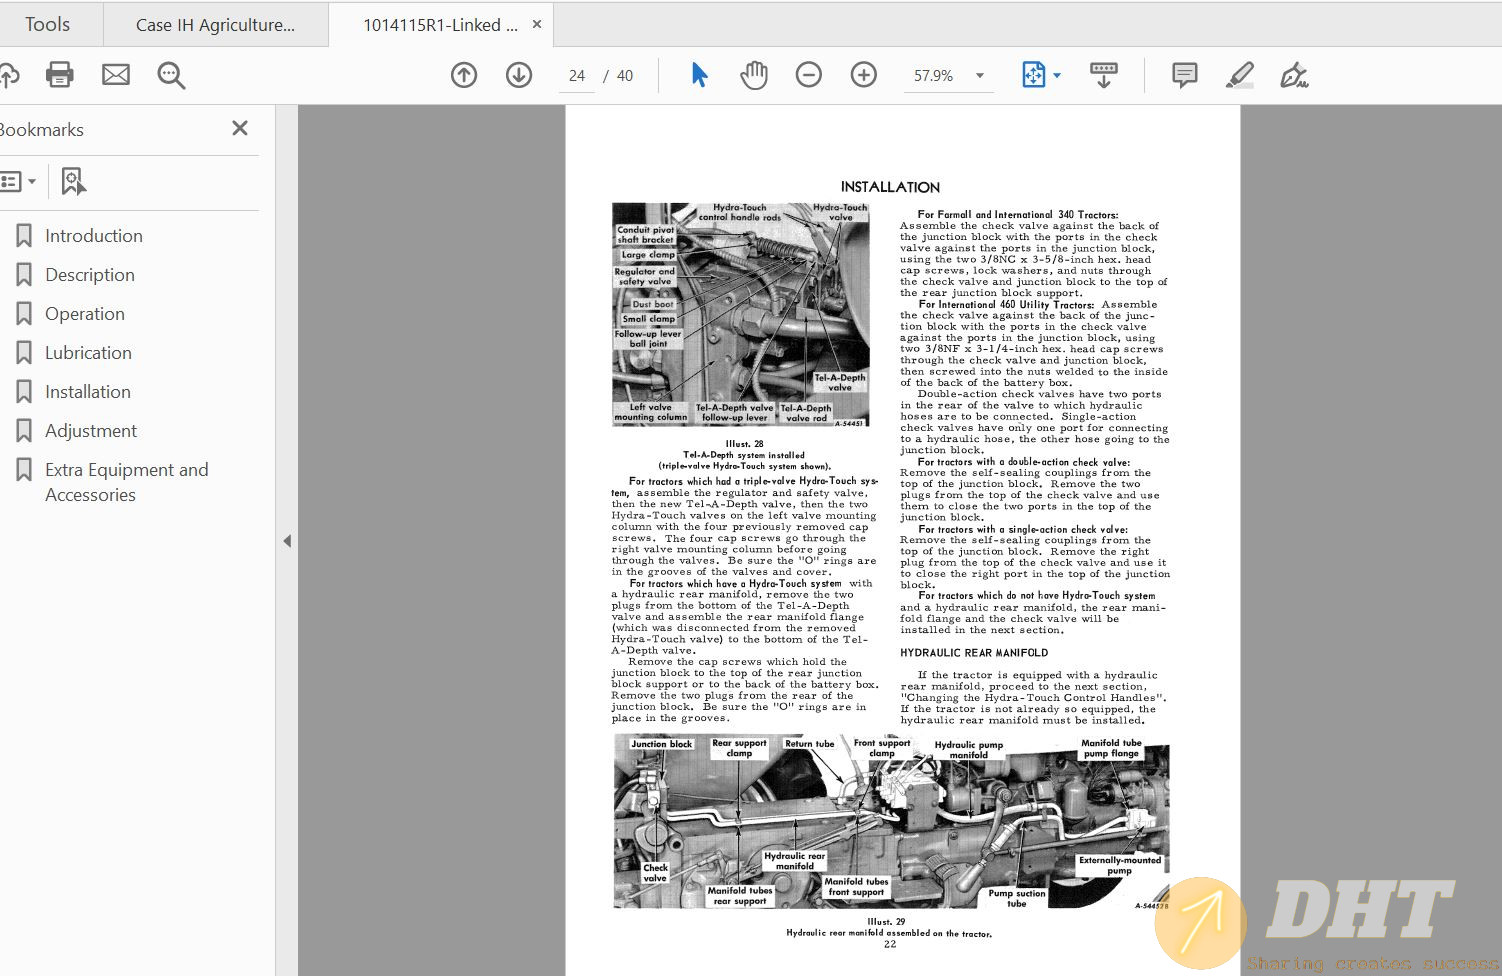Open Extra Equipment and Accessories bookmark
This screenshot has height=976, width=1502.
[x=126, y=482]
